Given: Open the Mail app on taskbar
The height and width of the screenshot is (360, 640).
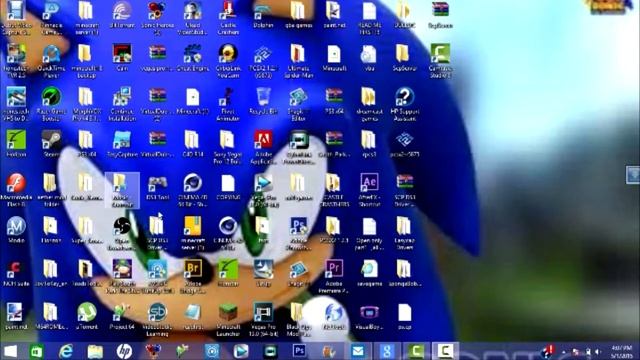Looking at the screenshot, I should (x=358, y=351).
